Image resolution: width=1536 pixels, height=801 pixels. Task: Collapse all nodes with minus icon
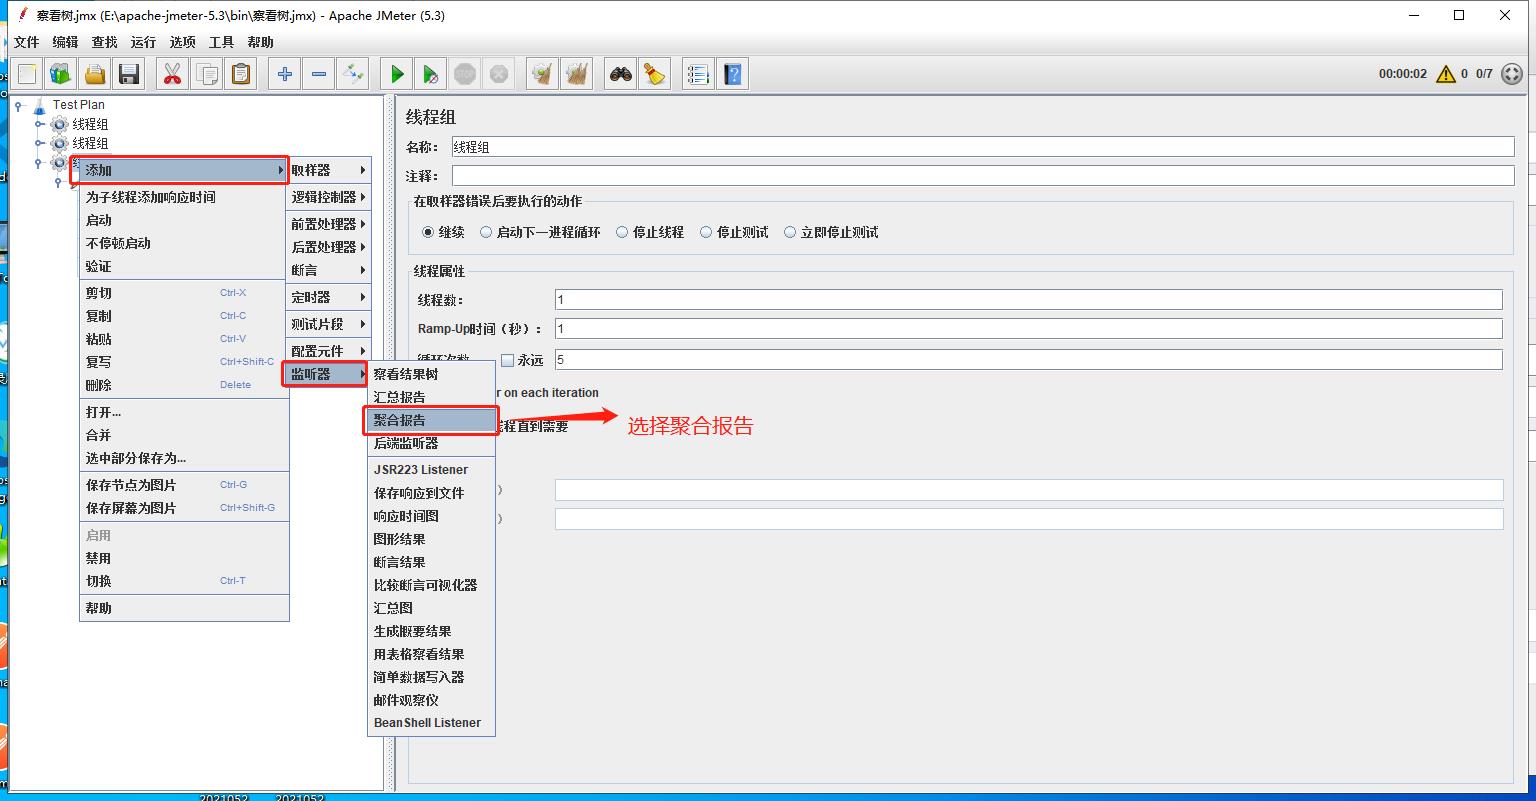(x=319, y=74)
